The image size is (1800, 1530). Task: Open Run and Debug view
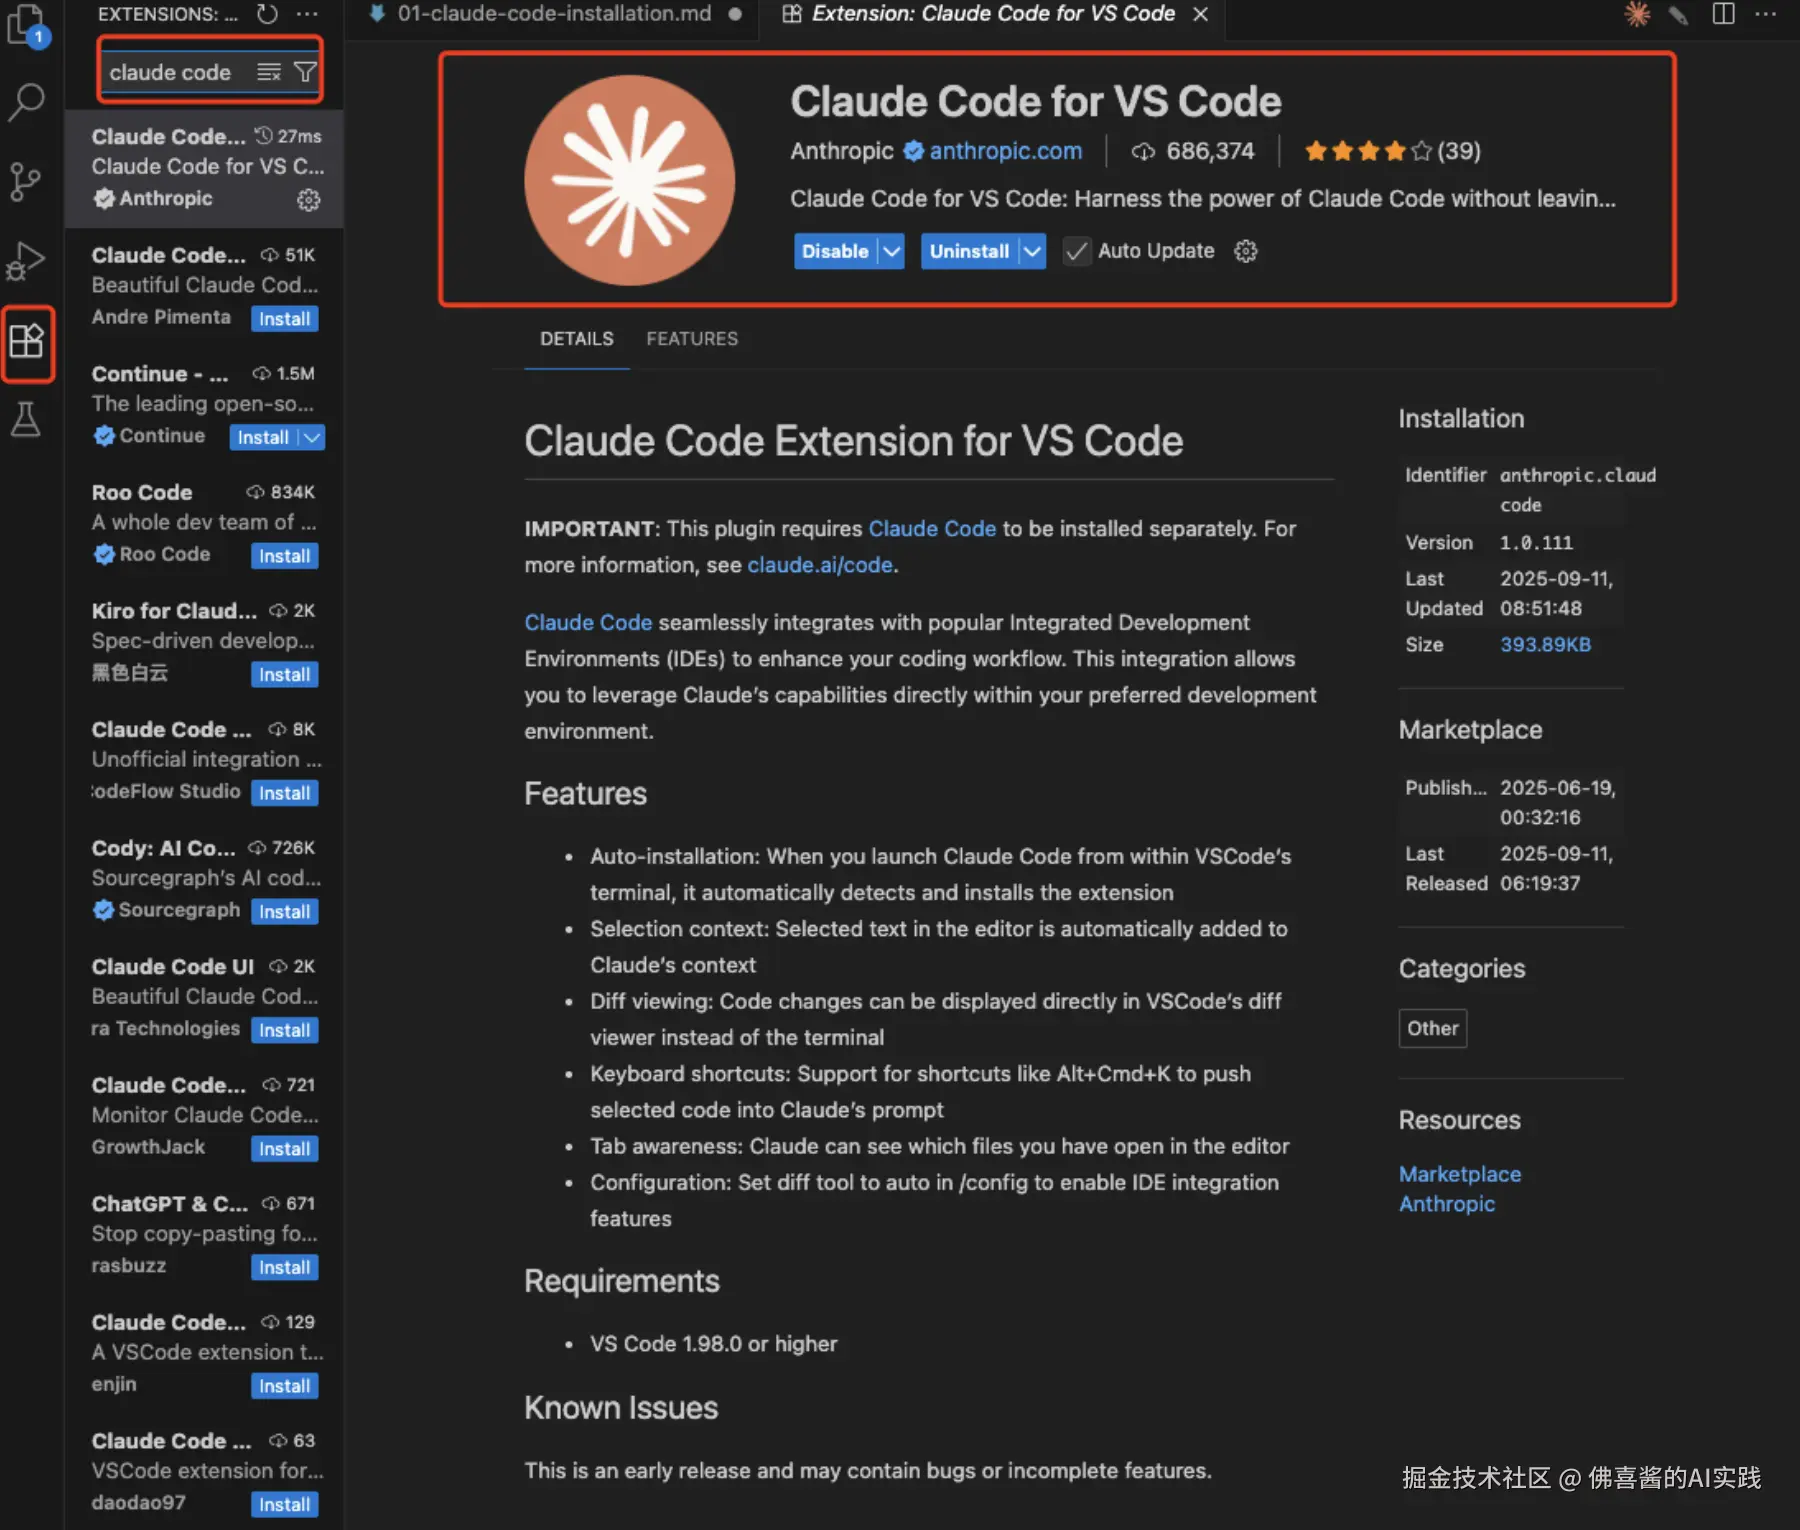pos(26,262)
